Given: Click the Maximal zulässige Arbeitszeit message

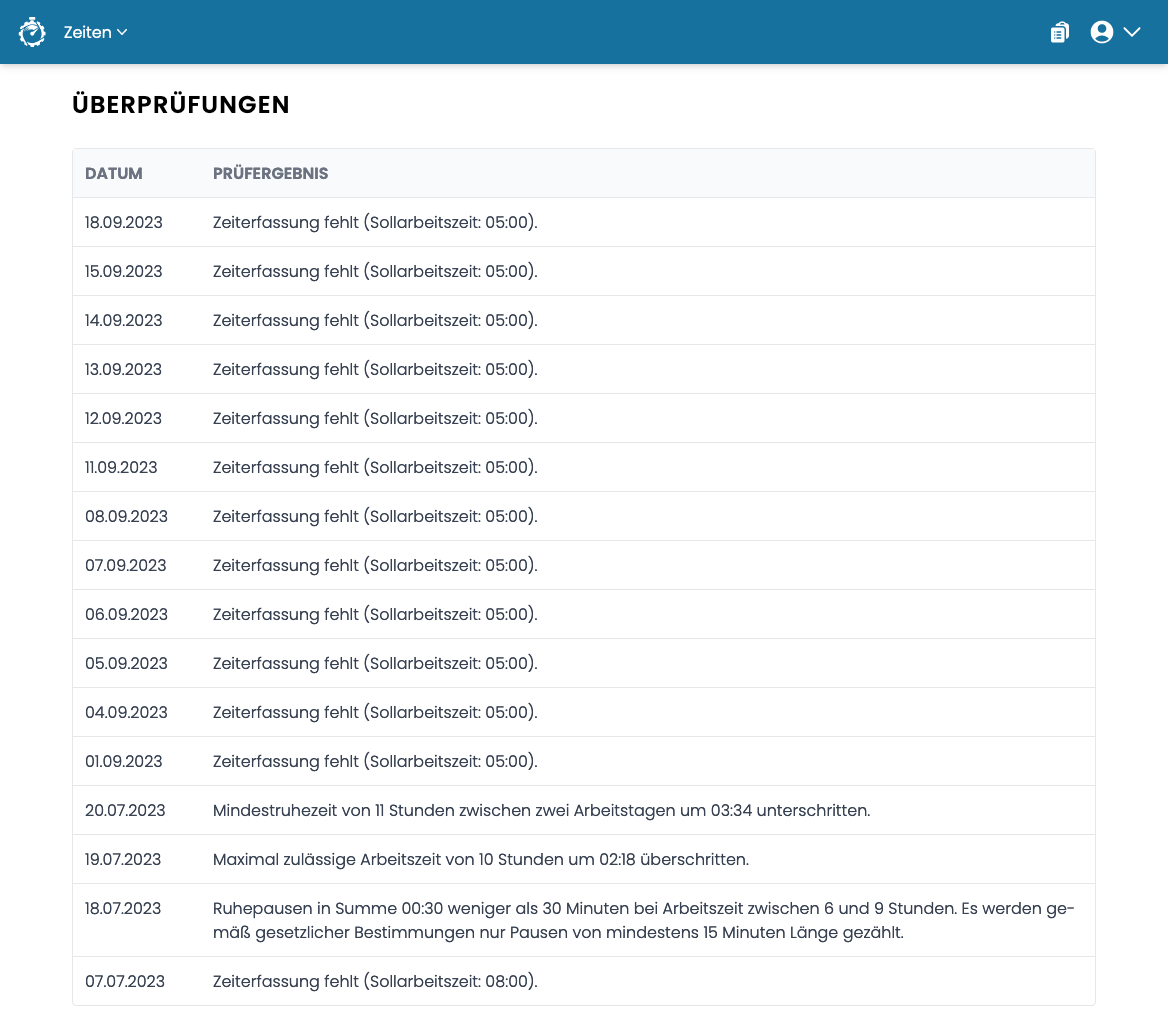Looking at the screenshot, I should pos(481,860).
